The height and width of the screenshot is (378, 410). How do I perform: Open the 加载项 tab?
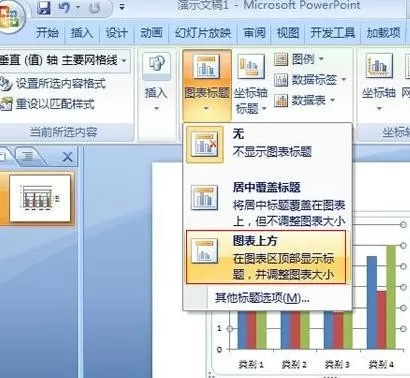383,33
